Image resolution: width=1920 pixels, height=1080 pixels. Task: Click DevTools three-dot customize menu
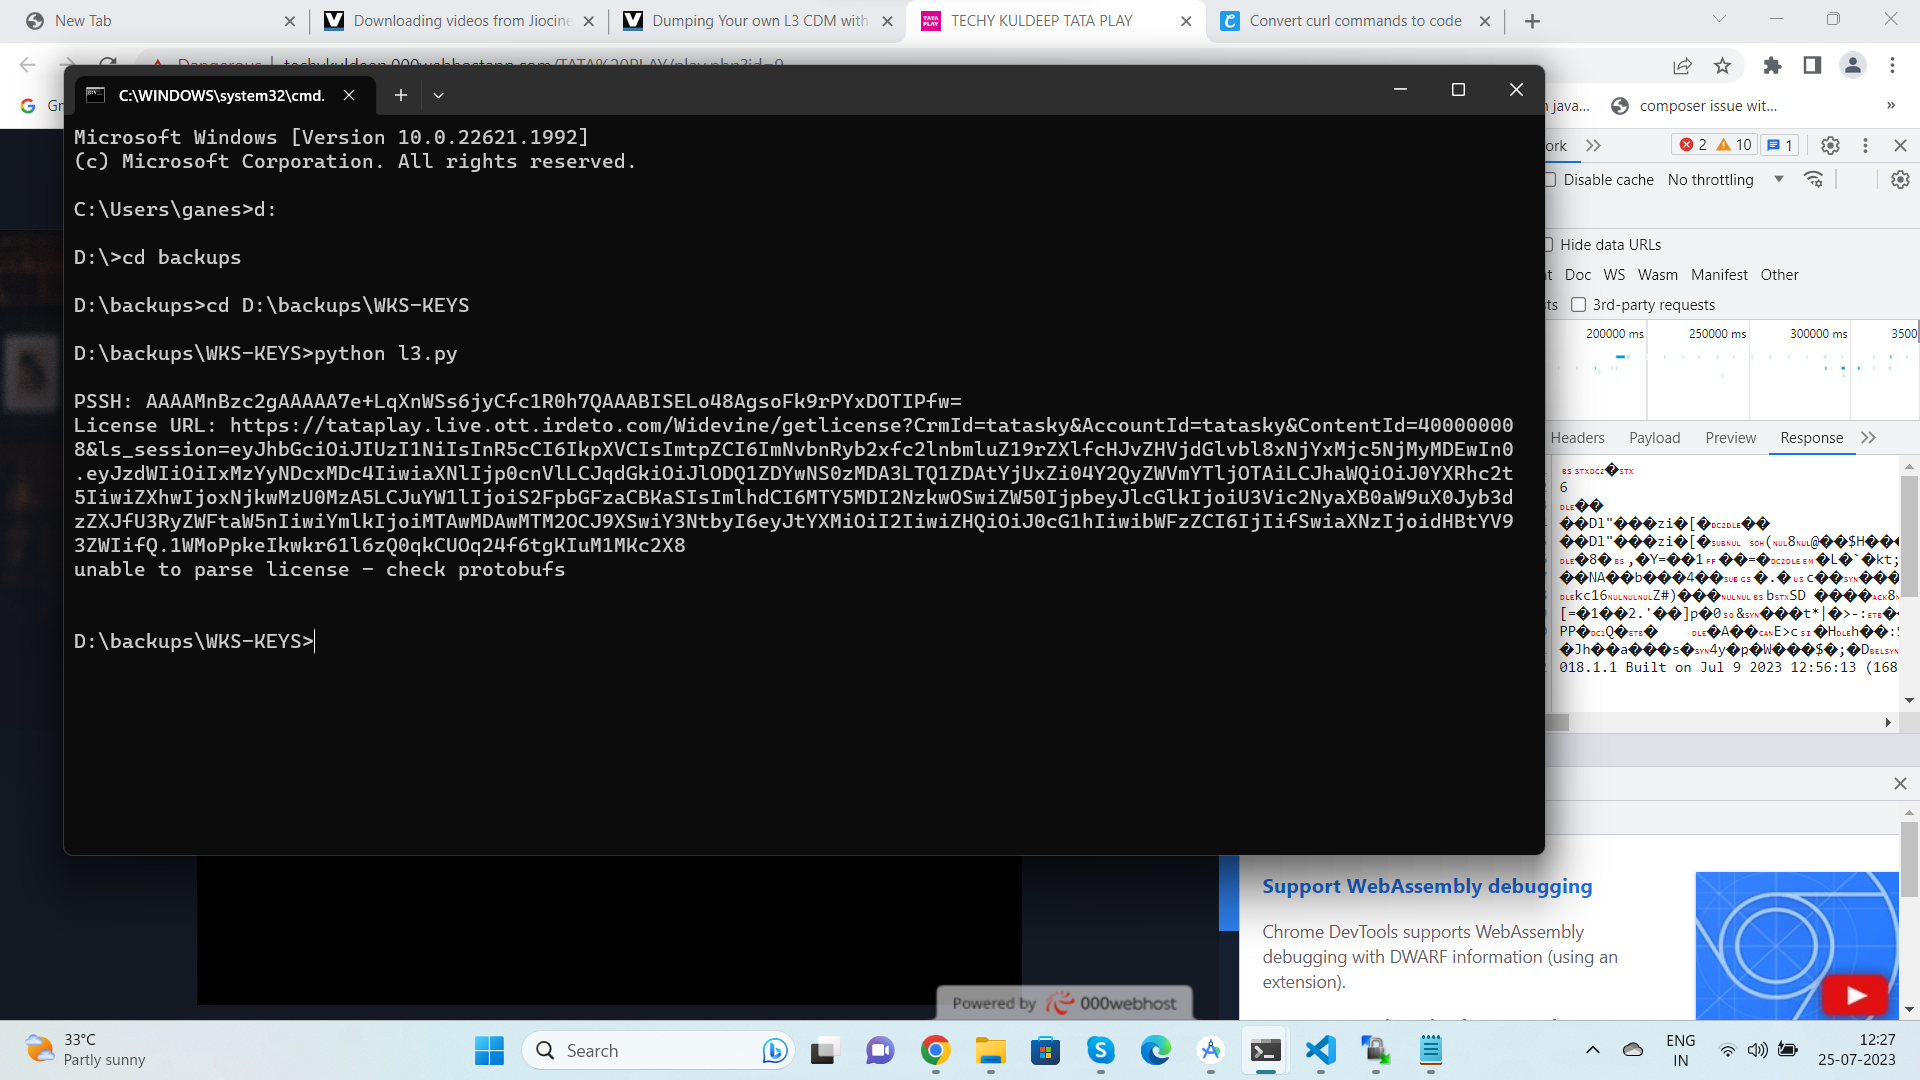pyautogui.click(x=1865, y=145)
